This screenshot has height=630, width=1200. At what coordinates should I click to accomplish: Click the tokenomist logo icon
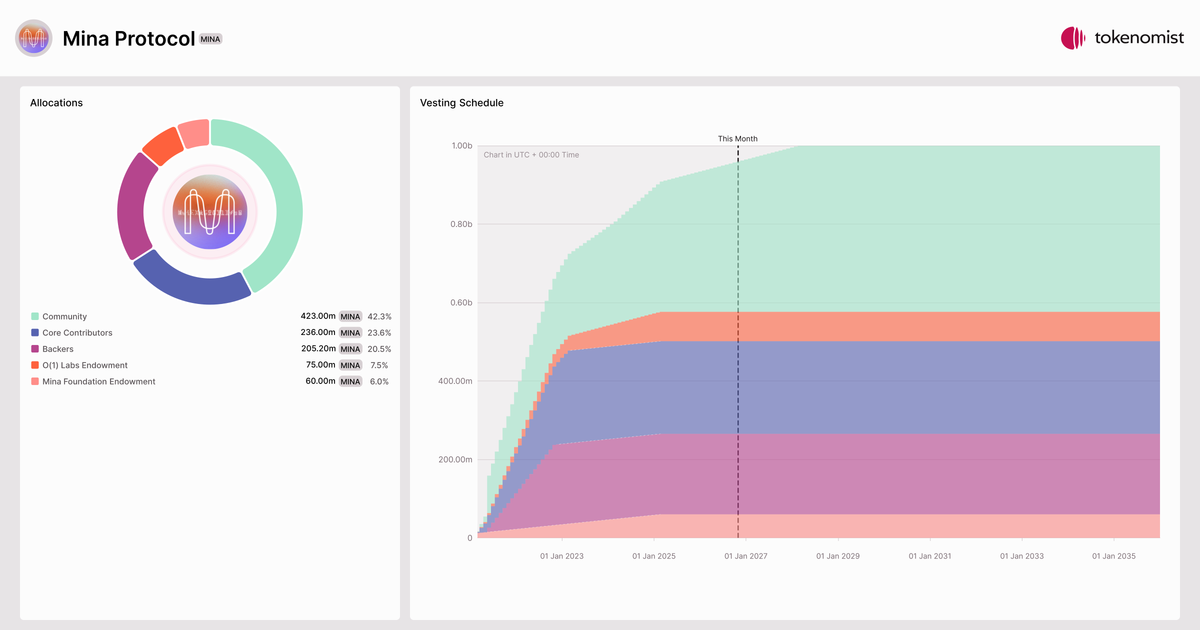[x=1073, y=38]
